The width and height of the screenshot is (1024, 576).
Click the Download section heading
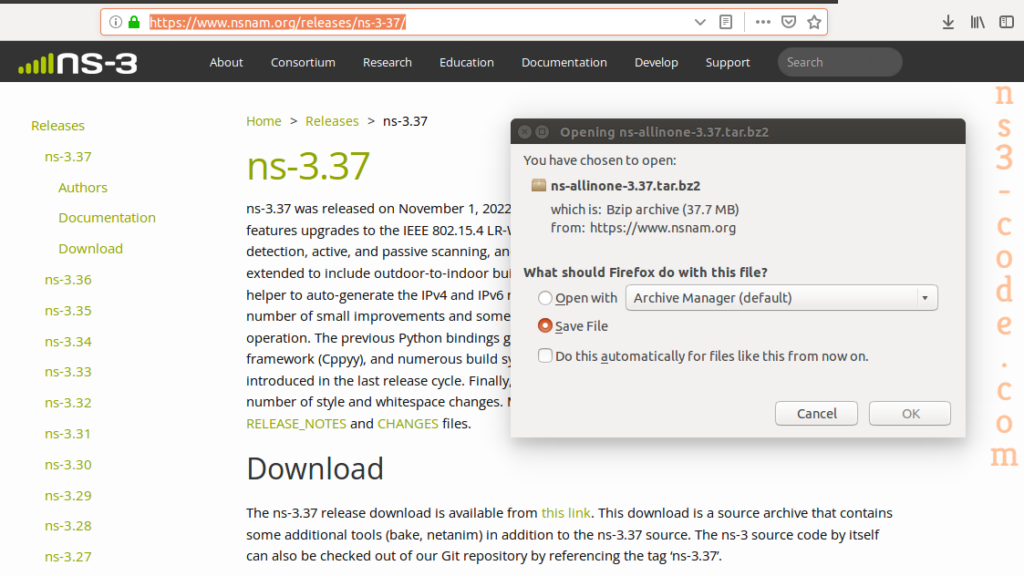pyautogui.click(x=315, y=469)
